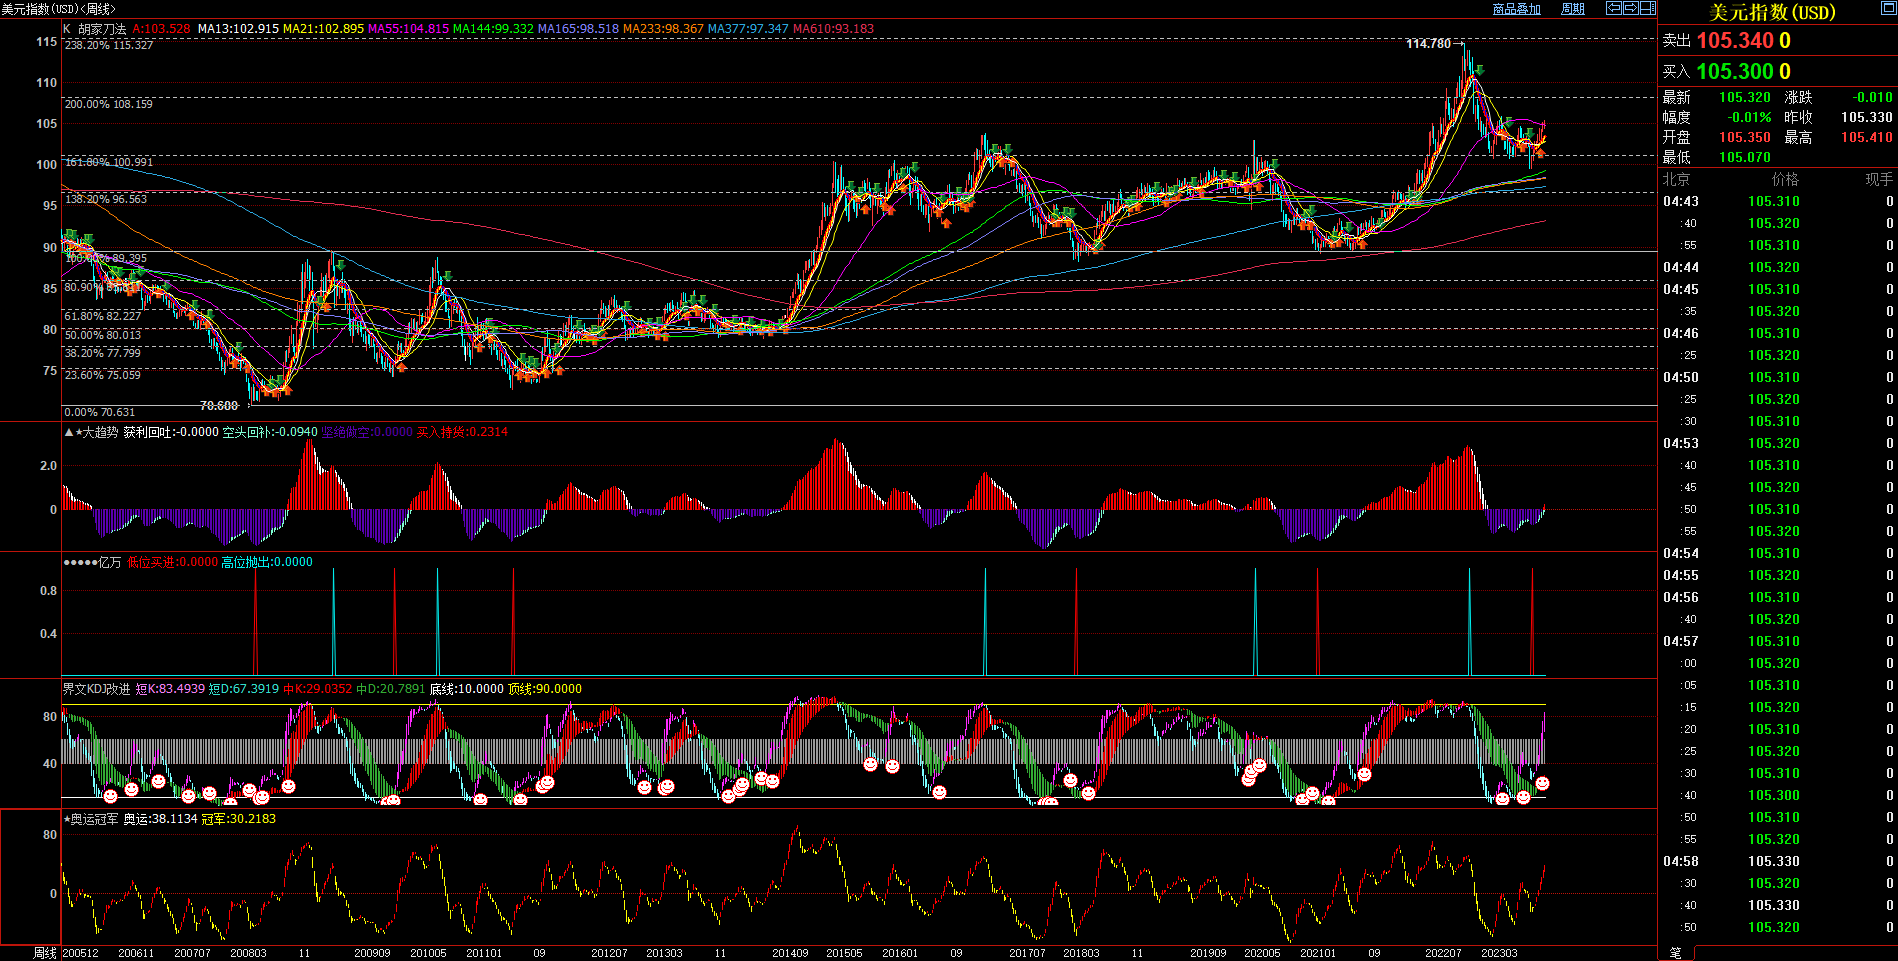Select the 胡家刀法 main chart indicator name
The width and height of the screenshot is (1898, 961).
point(102,29)
